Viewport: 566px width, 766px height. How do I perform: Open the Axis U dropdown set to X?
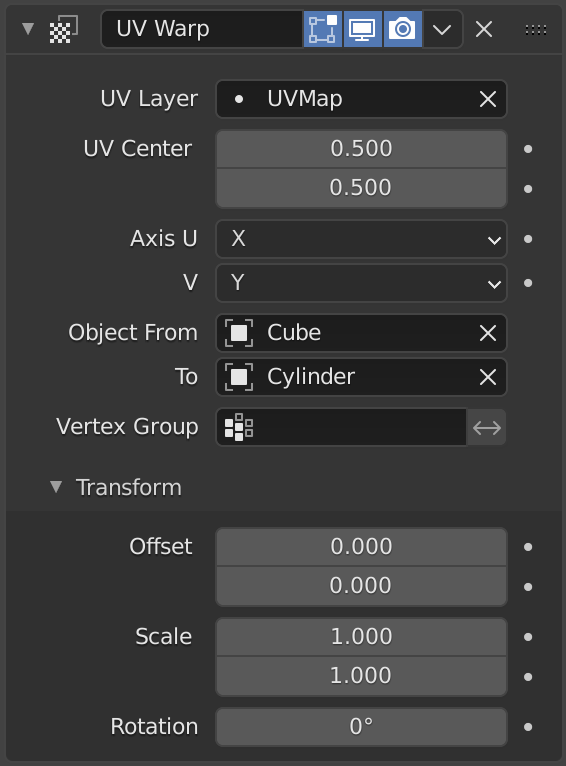pos(361,239)
